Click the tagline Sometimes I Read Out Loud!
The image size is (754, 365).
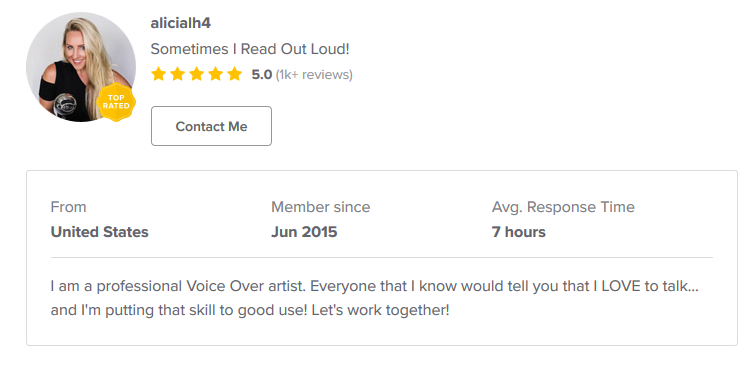[250, 49]
